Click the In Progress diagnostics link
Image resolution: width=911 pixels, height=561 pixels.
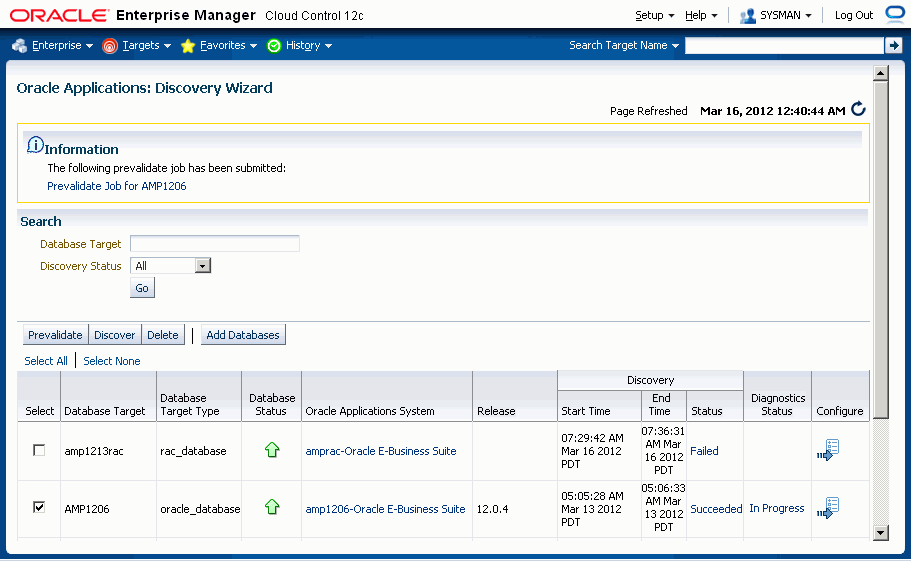[777, 508]
